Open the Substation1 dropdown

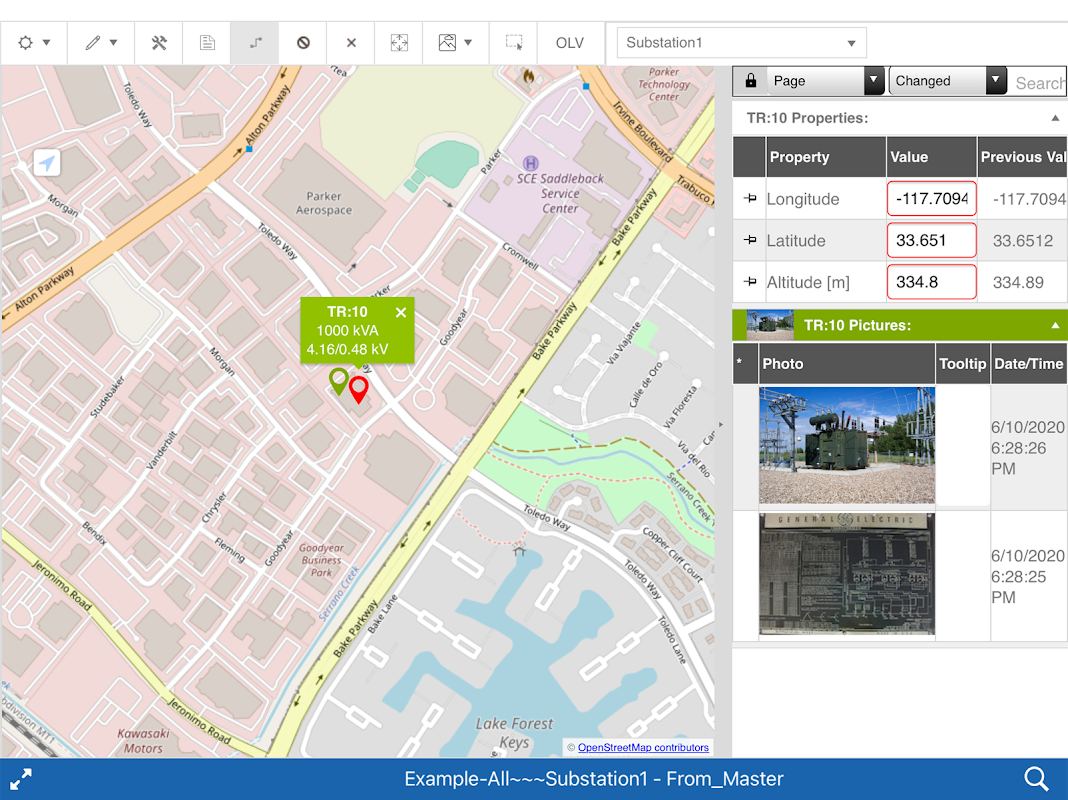click(x=741, y=43)
